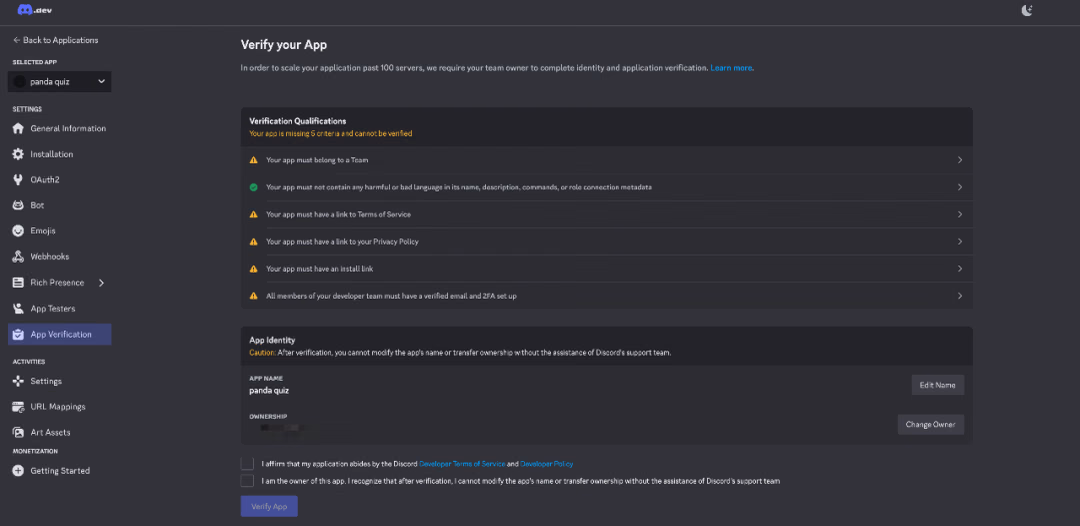Click warning icon beside Privacy Policy rule
The image size is (1080, 526).
point(253,242)
